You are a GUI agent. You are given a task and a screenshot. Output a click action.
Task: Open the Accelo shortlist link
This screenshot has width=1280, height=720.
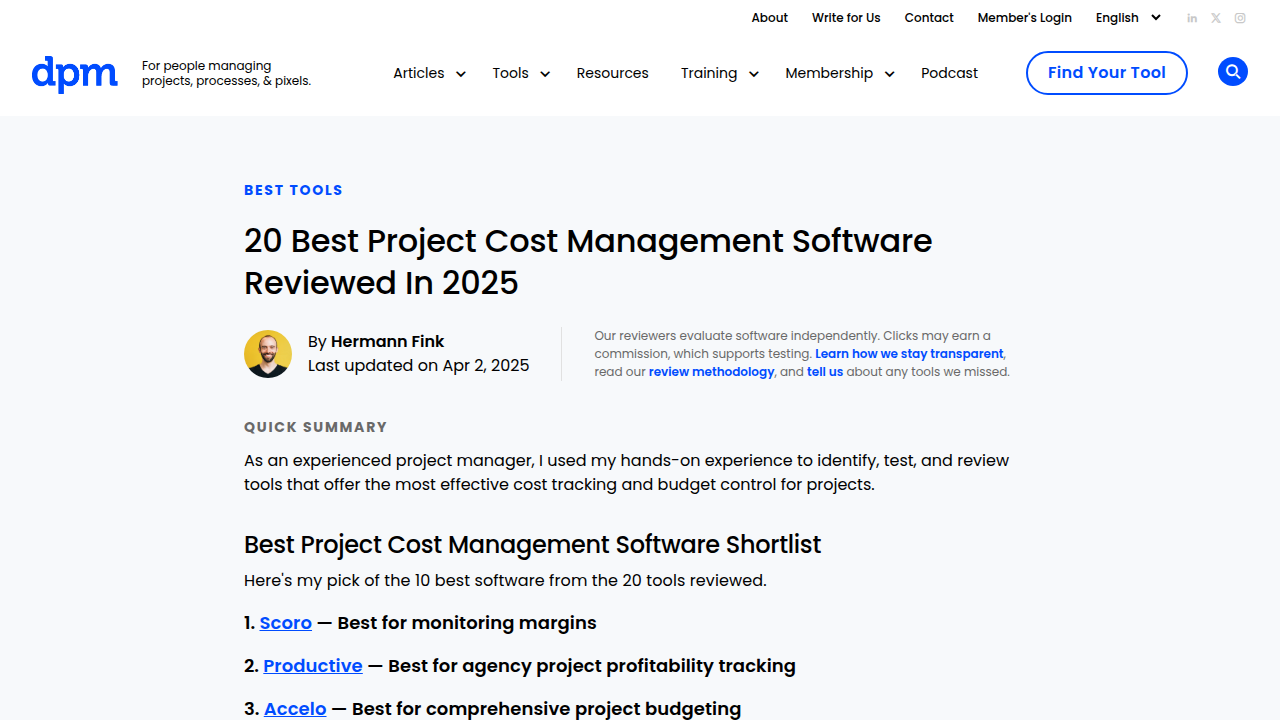295,709
